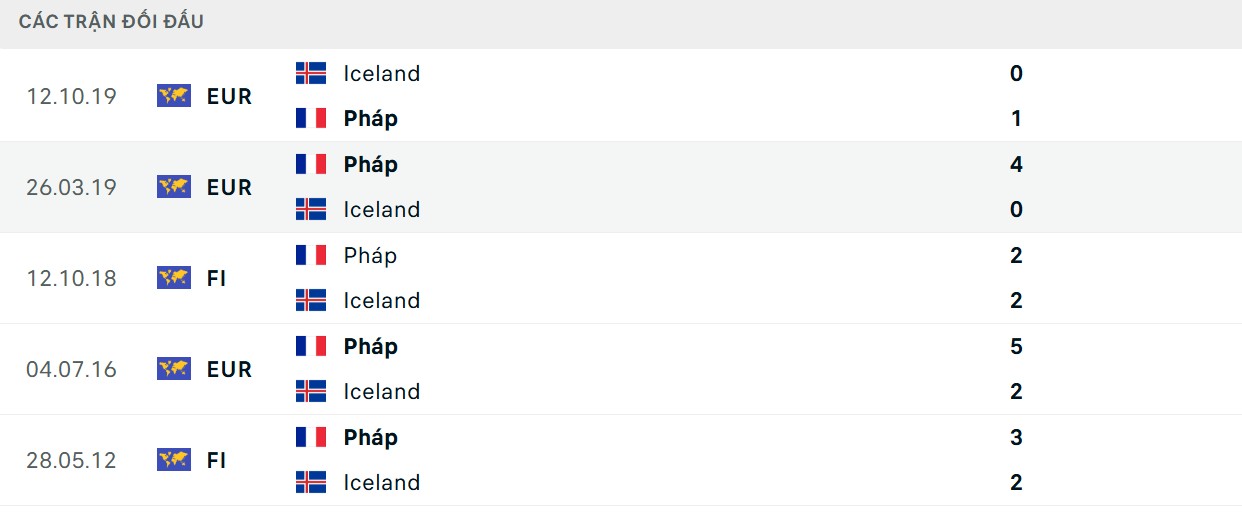The height and width of the screenshot is (529, 1242).
Task: Select the EUR competition label for 04.07.16
Action: click(229, 369)
